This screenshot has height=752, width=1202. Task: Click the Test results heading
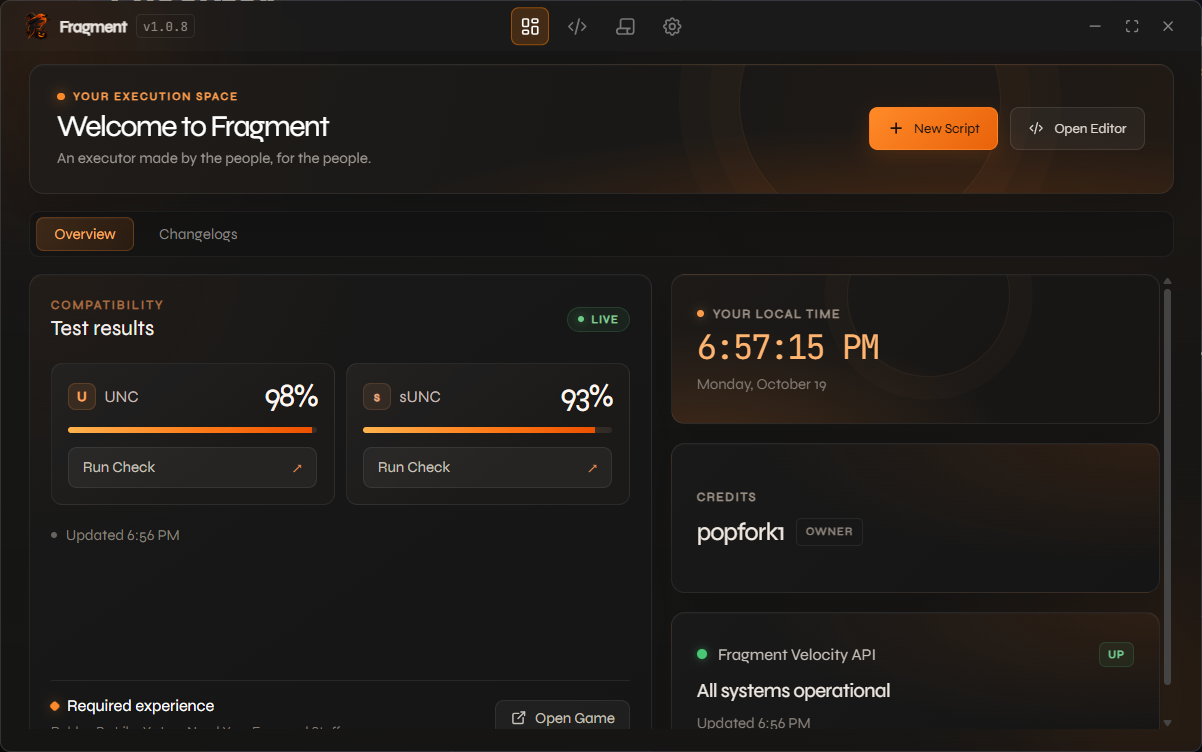[x=102, y=328]
